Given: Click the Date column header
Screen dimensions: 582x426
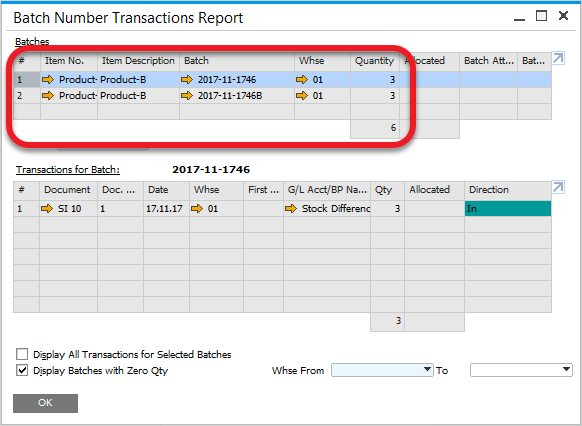Looking at the screenshot, I should [166, 190].
